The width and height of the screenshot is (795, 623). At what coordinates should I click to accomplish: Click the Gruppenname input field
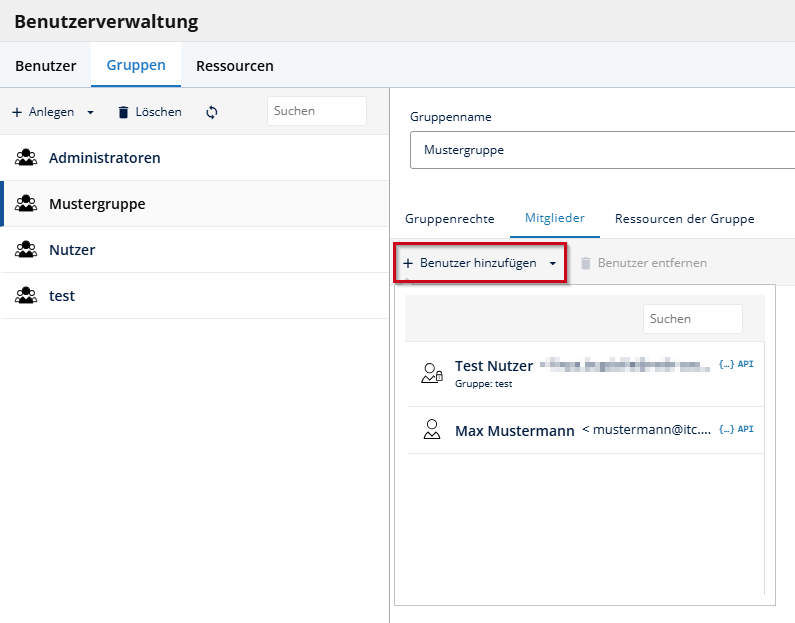[x=602, y=150]
